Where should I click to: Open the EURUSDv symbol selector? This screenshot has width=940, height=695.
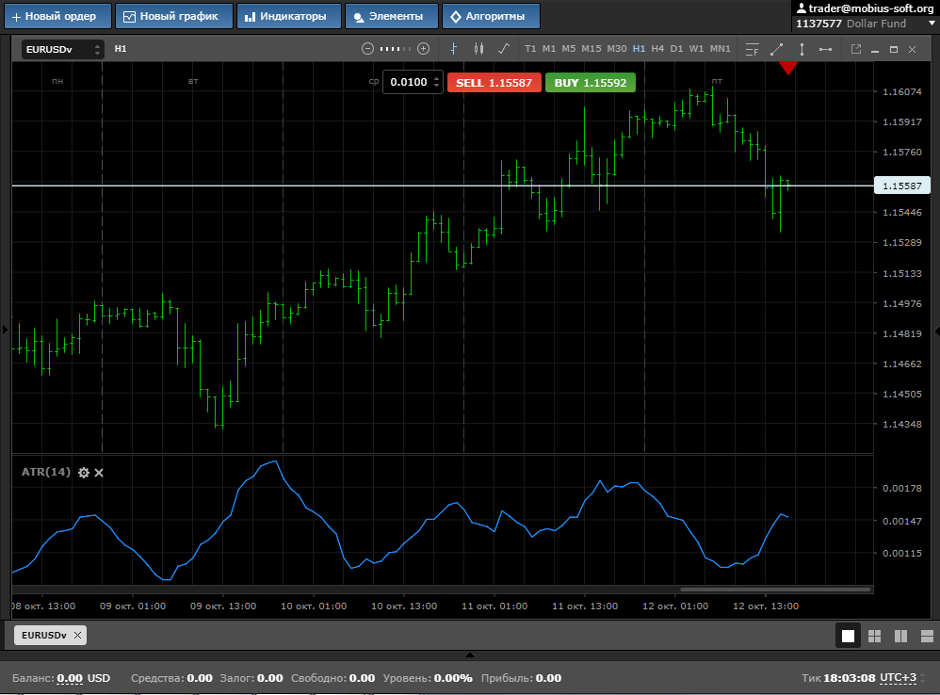click(63, 49)
